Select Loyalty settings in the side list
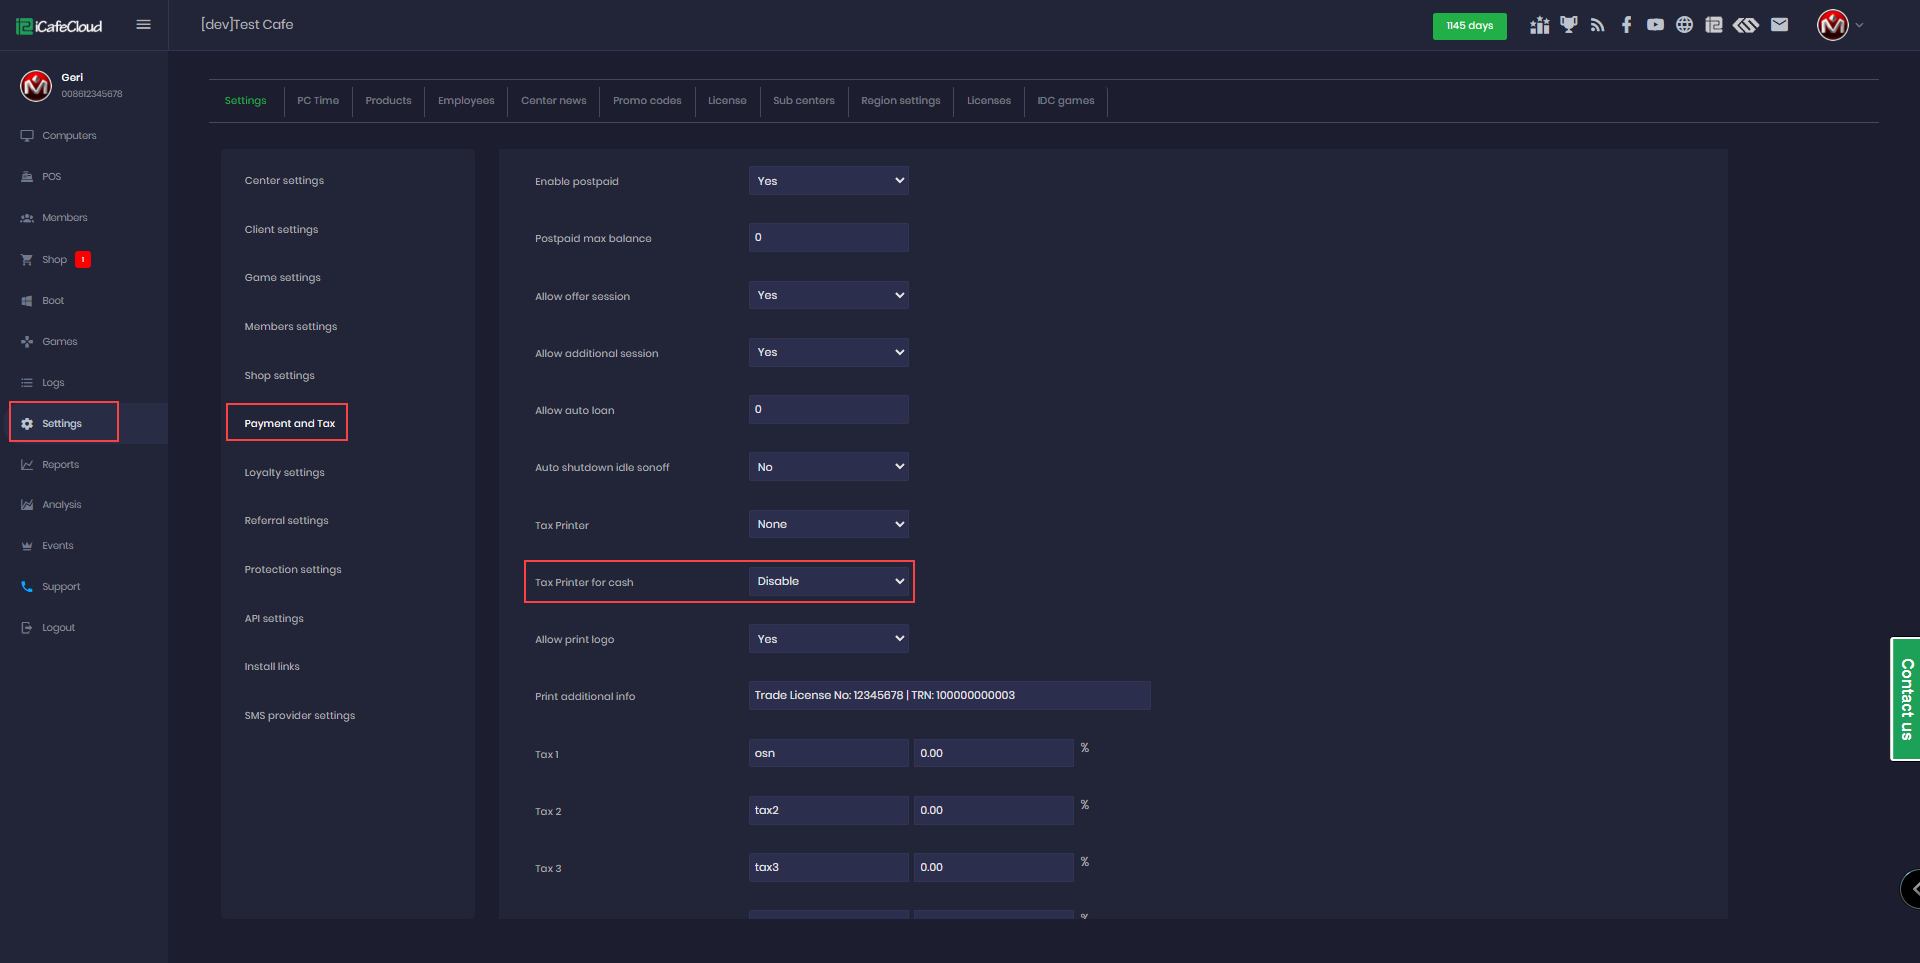1920x963 pixels. (284, 473)
